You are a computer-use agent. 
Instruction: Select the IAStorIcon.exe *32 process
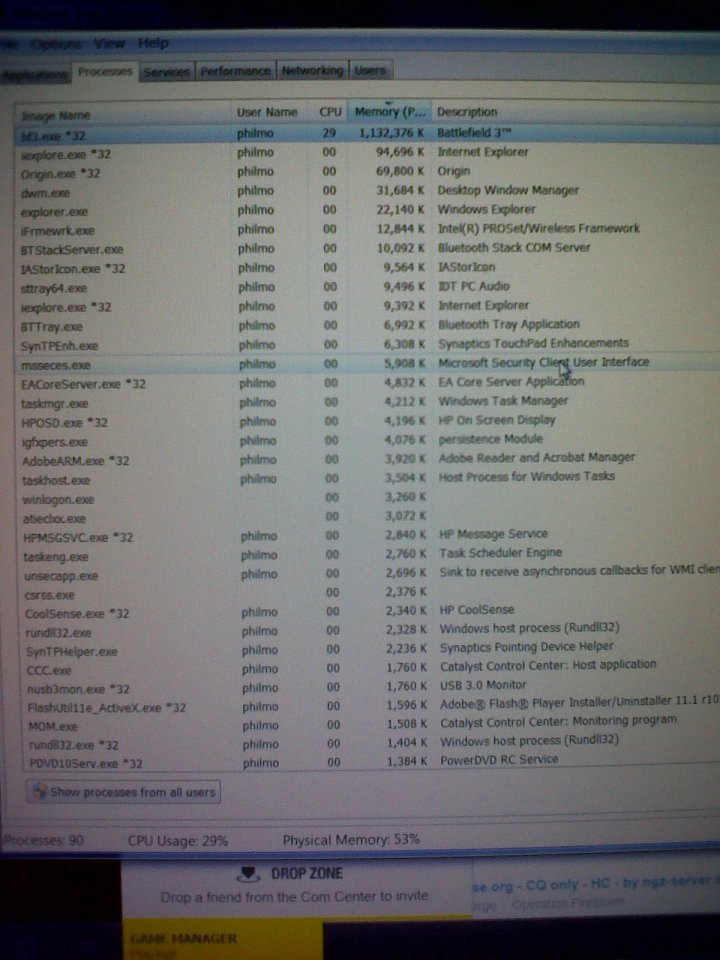(x=73, y=269)
